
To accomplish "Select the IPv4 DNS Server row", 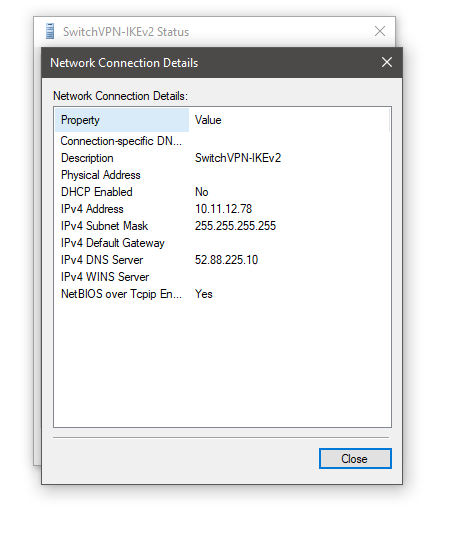I will click(223, 260).
